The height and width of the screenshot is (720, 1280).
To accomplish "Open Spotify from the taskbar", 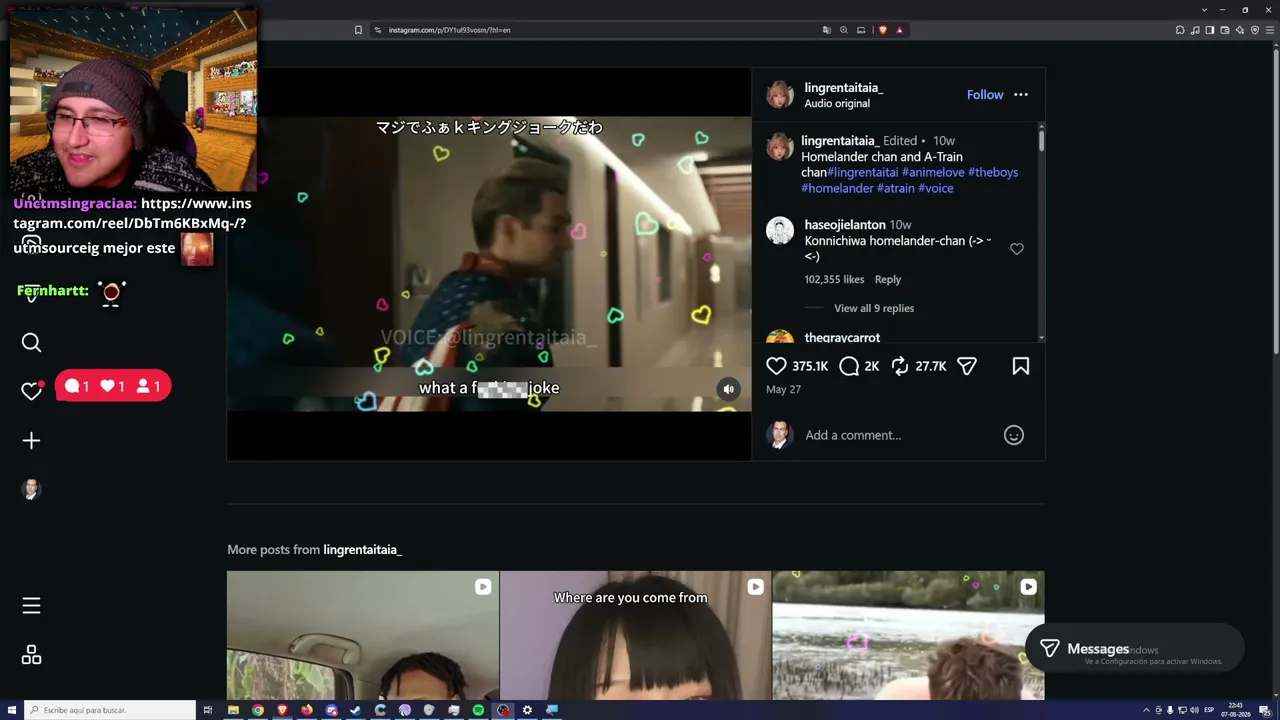I will (478, 710).
